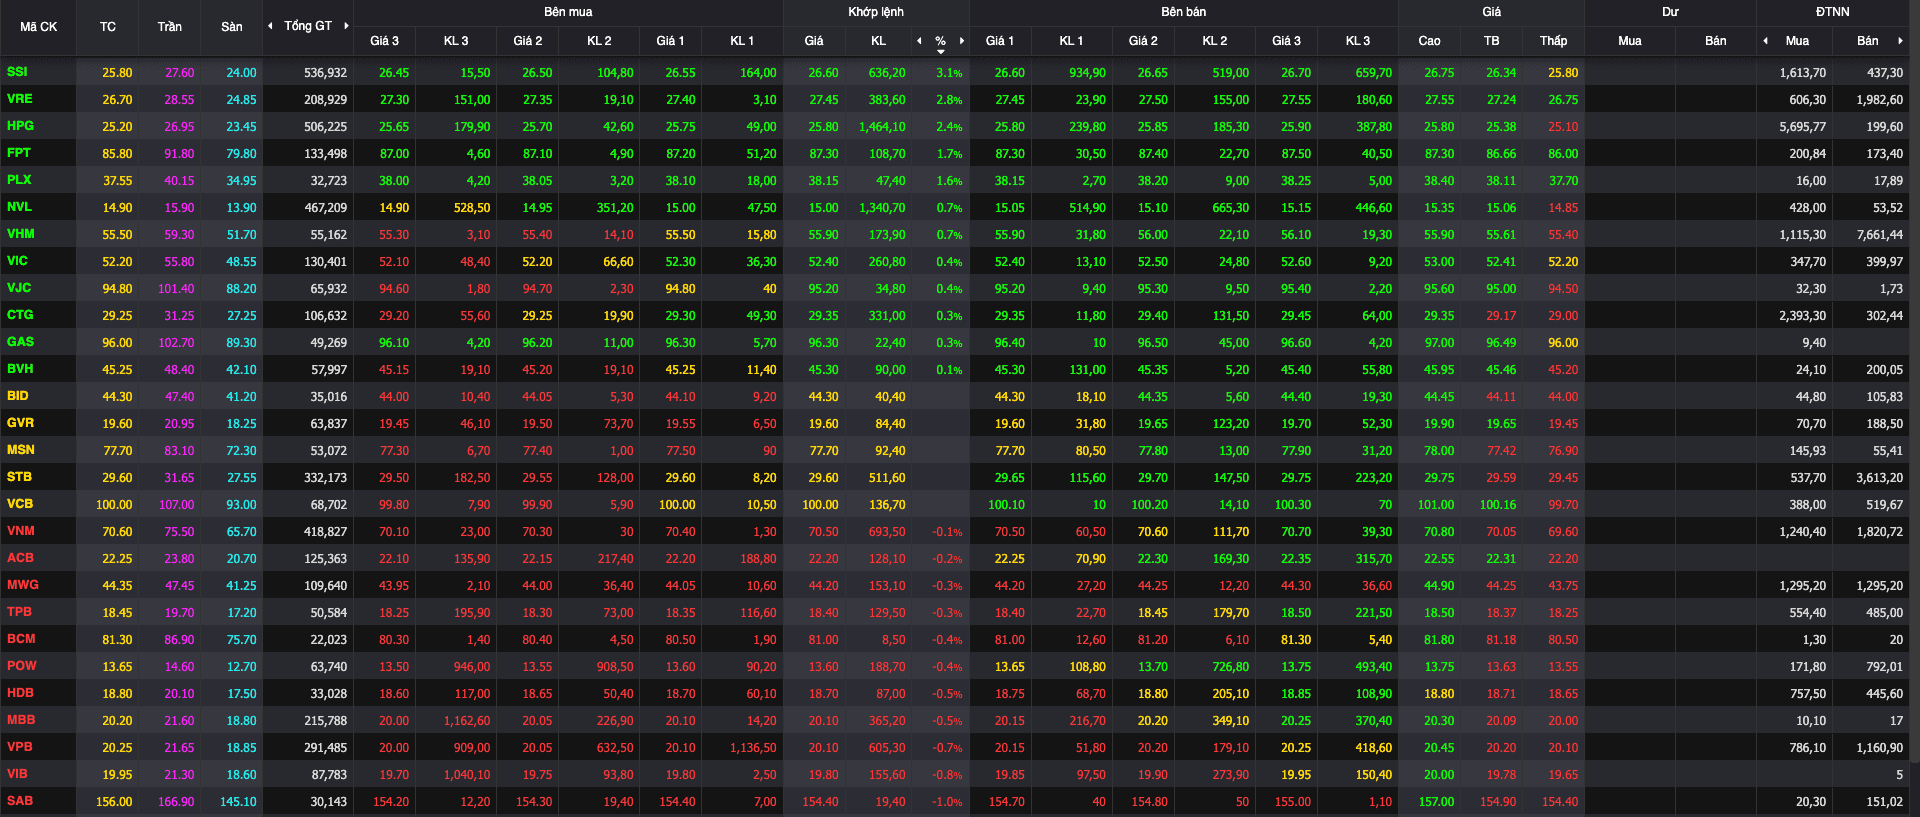Click right arrow after ĐTNN Bán header
1920x817 pixels.
[1900, 41]
